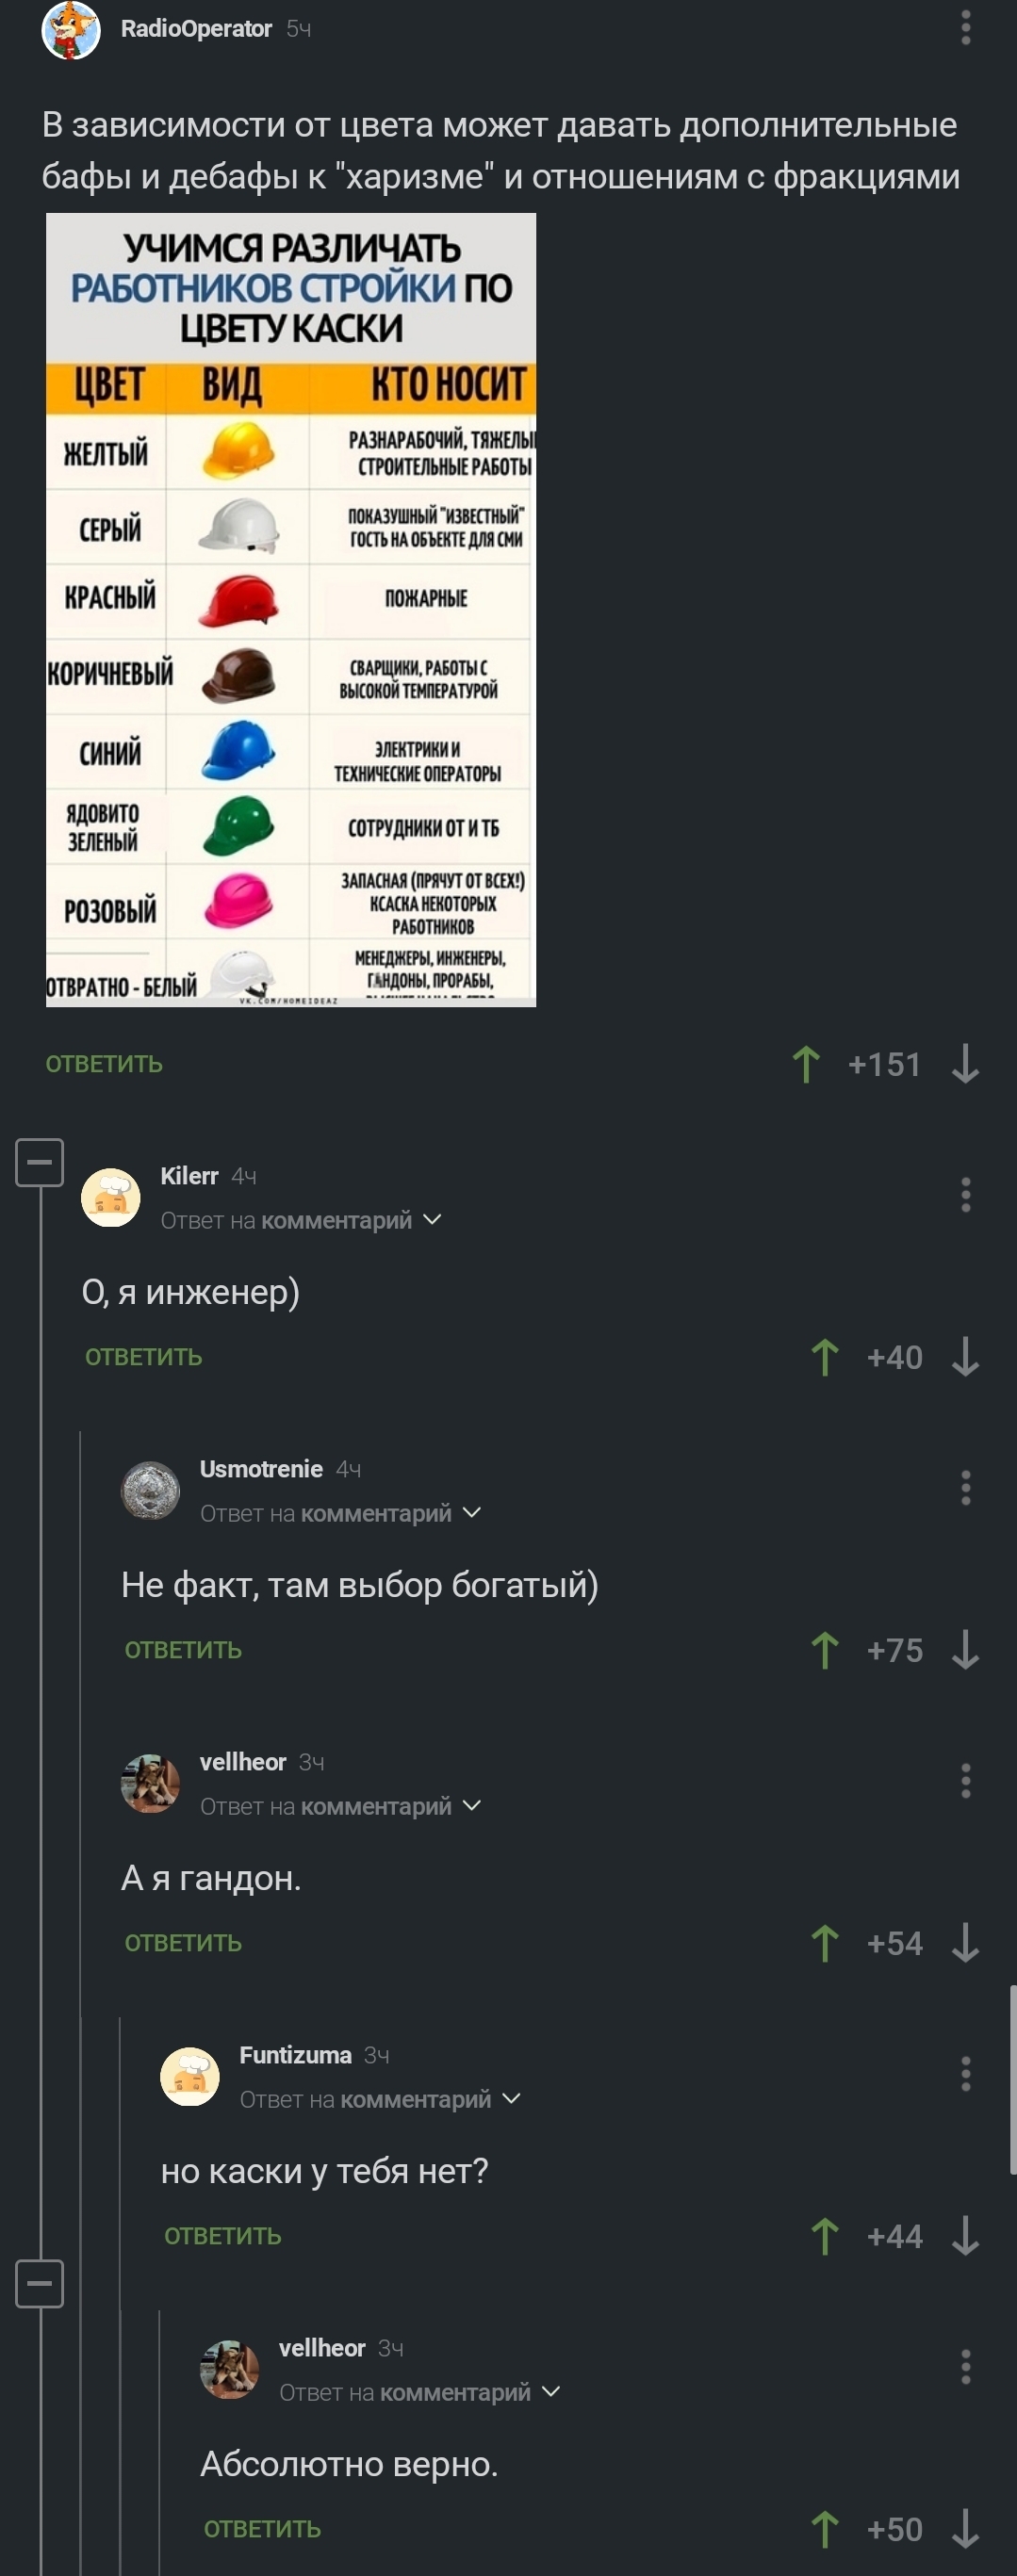
Task: Upvote RadioOperator's comment with +151
Action: [806, 1064]
